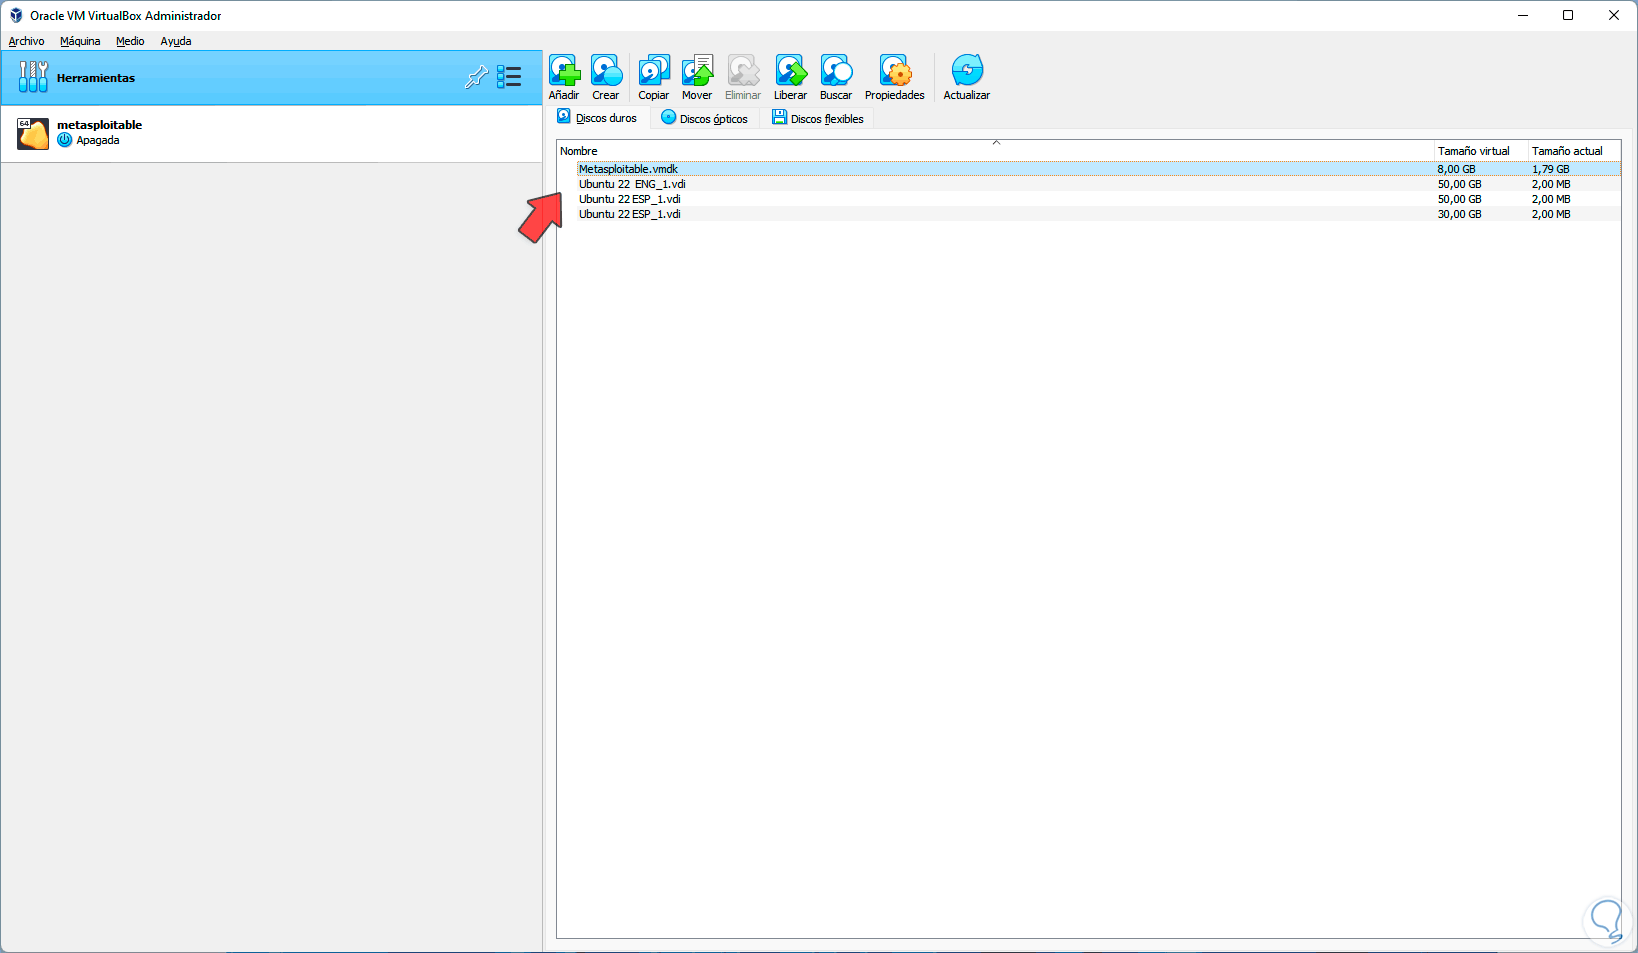
Task: Click the 30,00 GB virtual size cell
Action: coord(1459,214)
